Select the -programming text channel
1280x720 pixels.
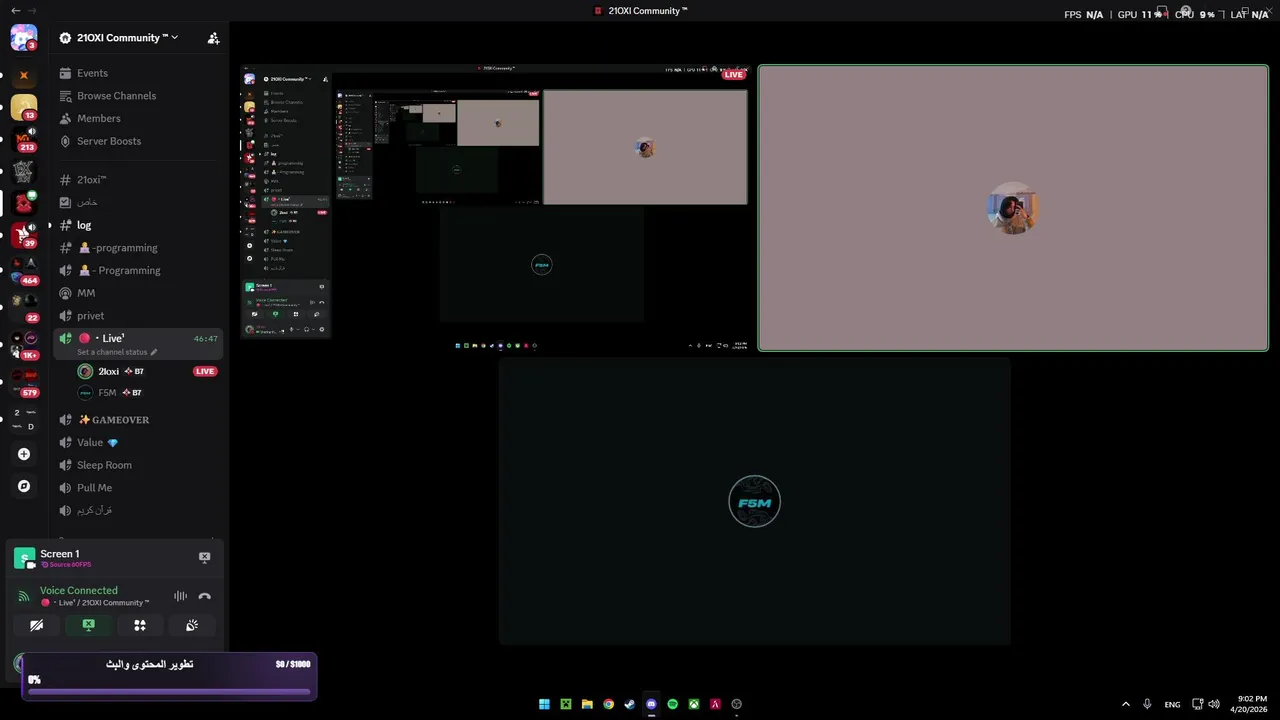[138, 248]
